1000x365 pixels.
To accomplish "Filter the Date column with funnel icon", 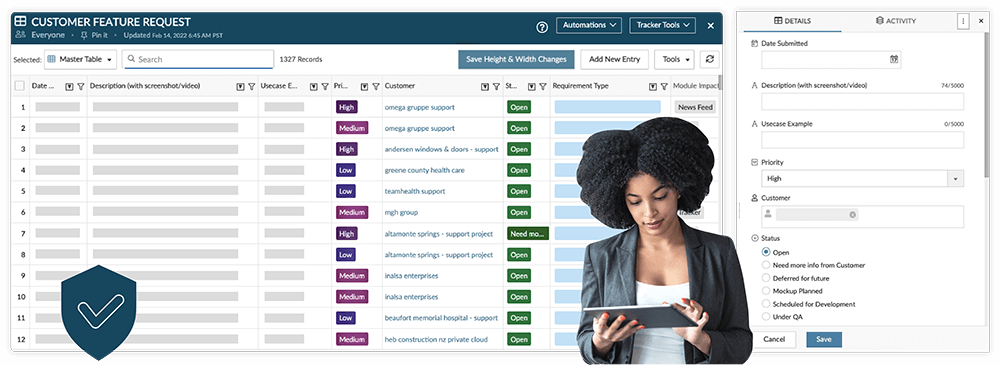I will point(80,86).
